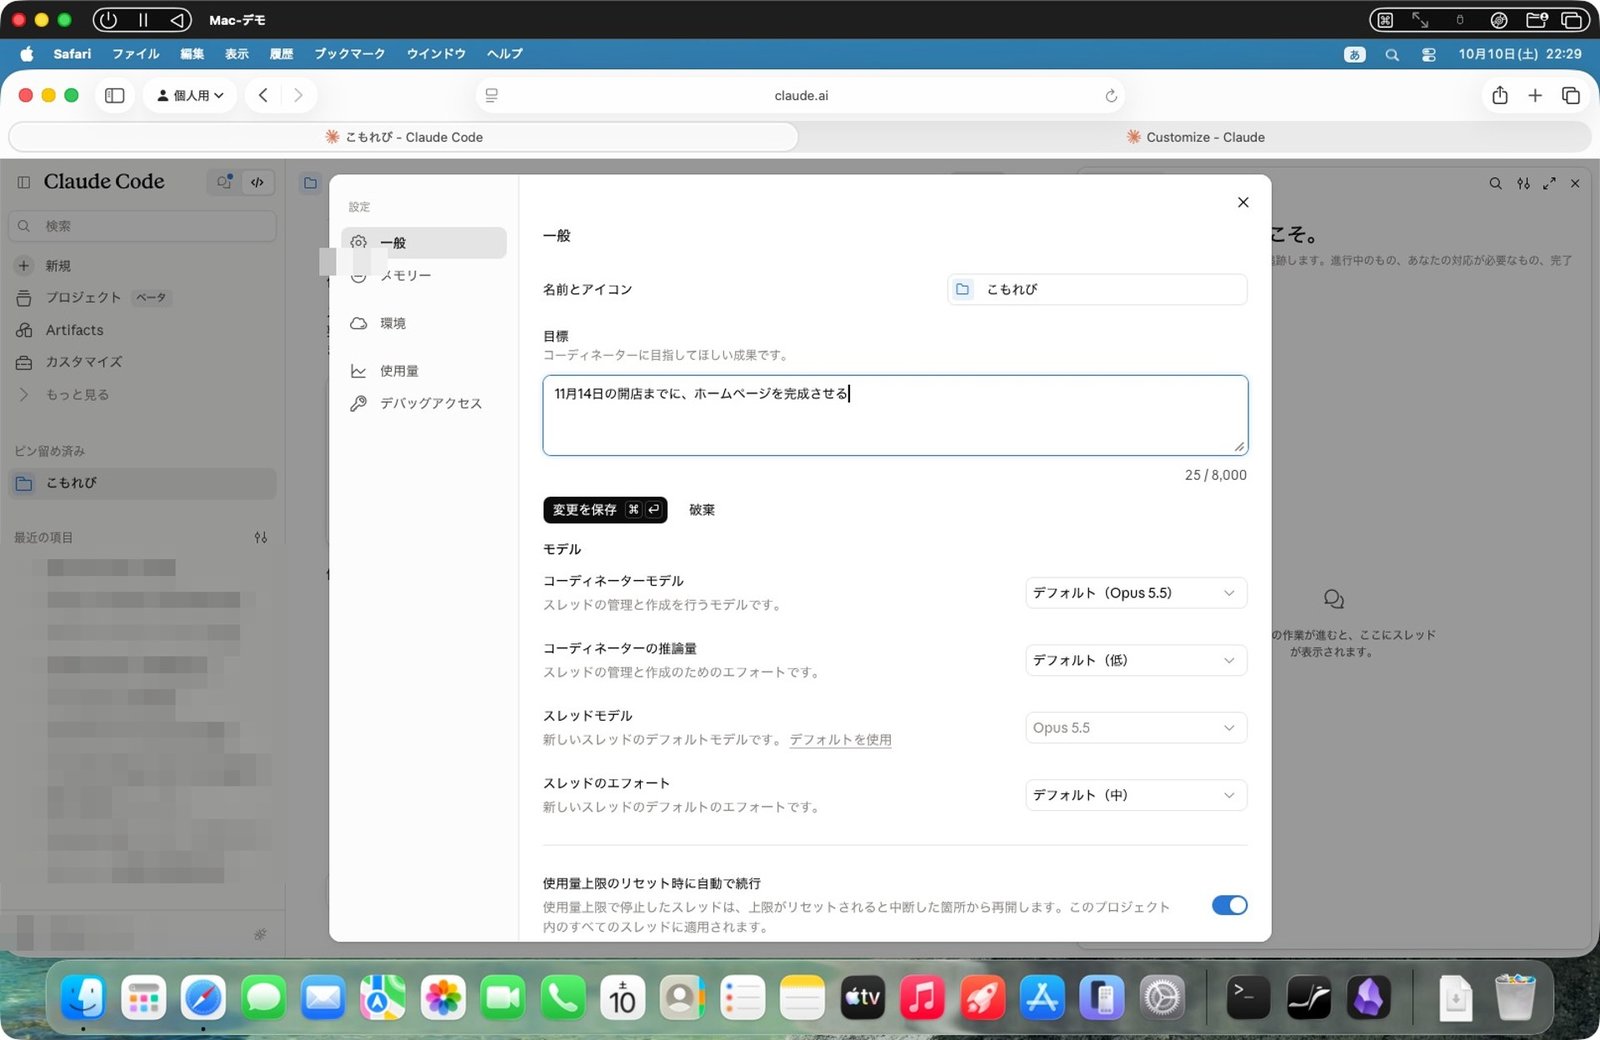Click 新規 in the sidebar
This screenshot has width=1600, height=1040.
click(x=142, y=266)
